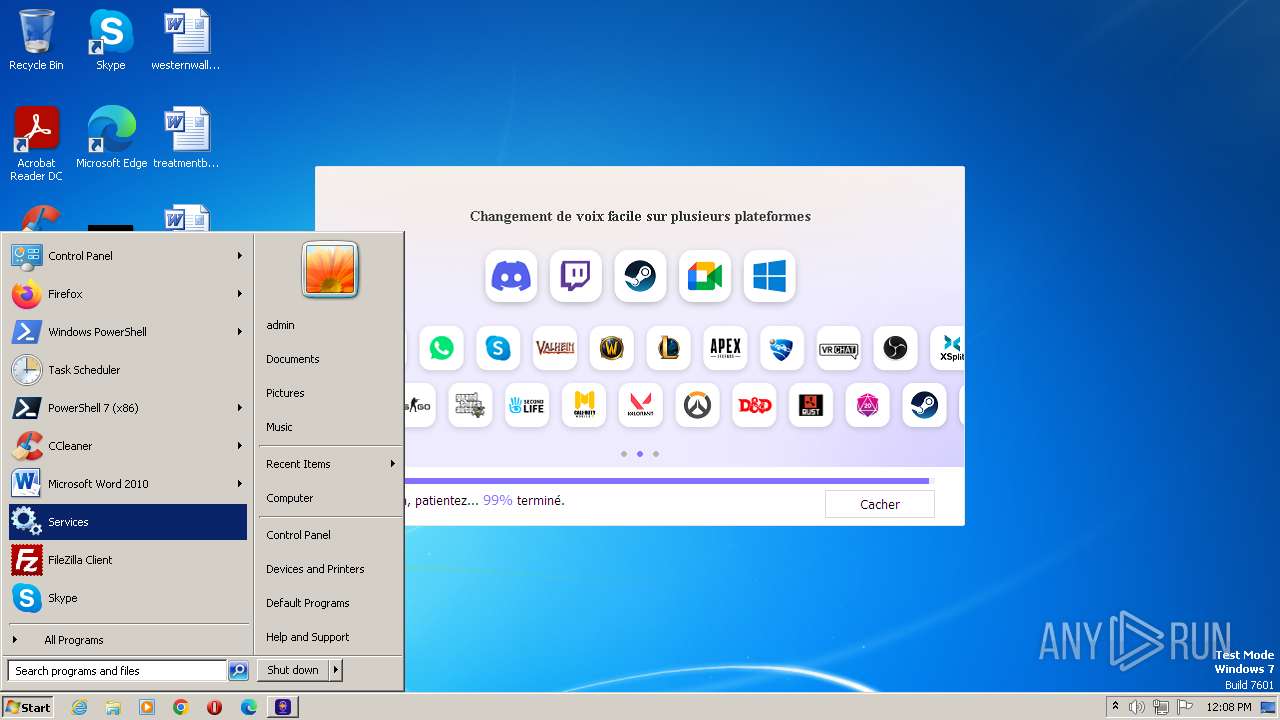Click the Skype icon in installer window
Screen dimensions: 1280x720
pos(498,348)
